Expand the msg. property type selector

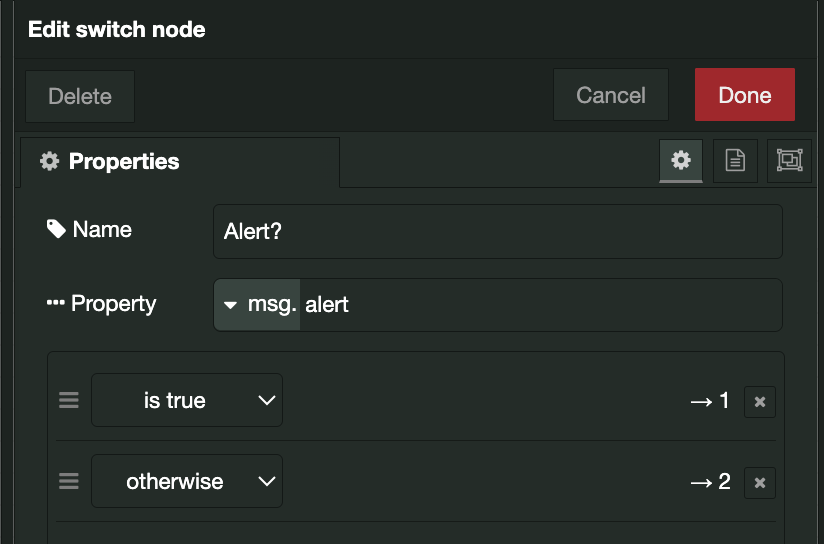pos(257,305)
